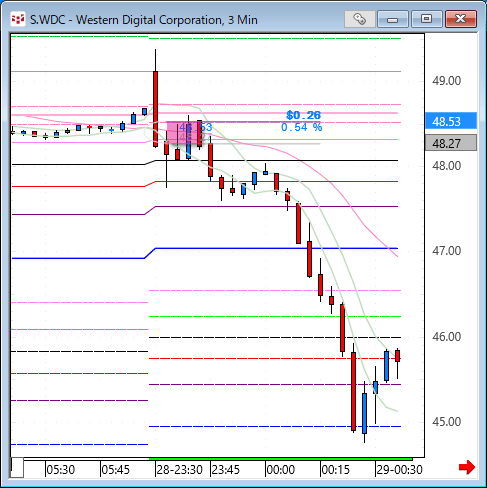487x488 pixels.
Task: Click the 47.00 price axis label
Action: click(446, 251)
